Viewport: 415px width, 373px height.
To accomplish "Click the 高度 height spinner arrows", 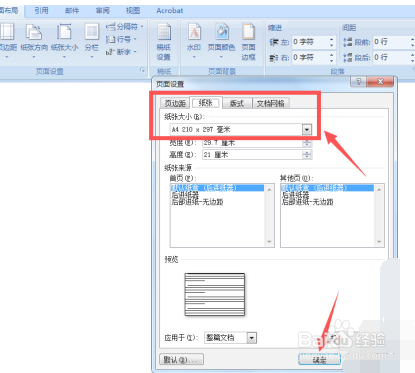I will coord(307,155).
